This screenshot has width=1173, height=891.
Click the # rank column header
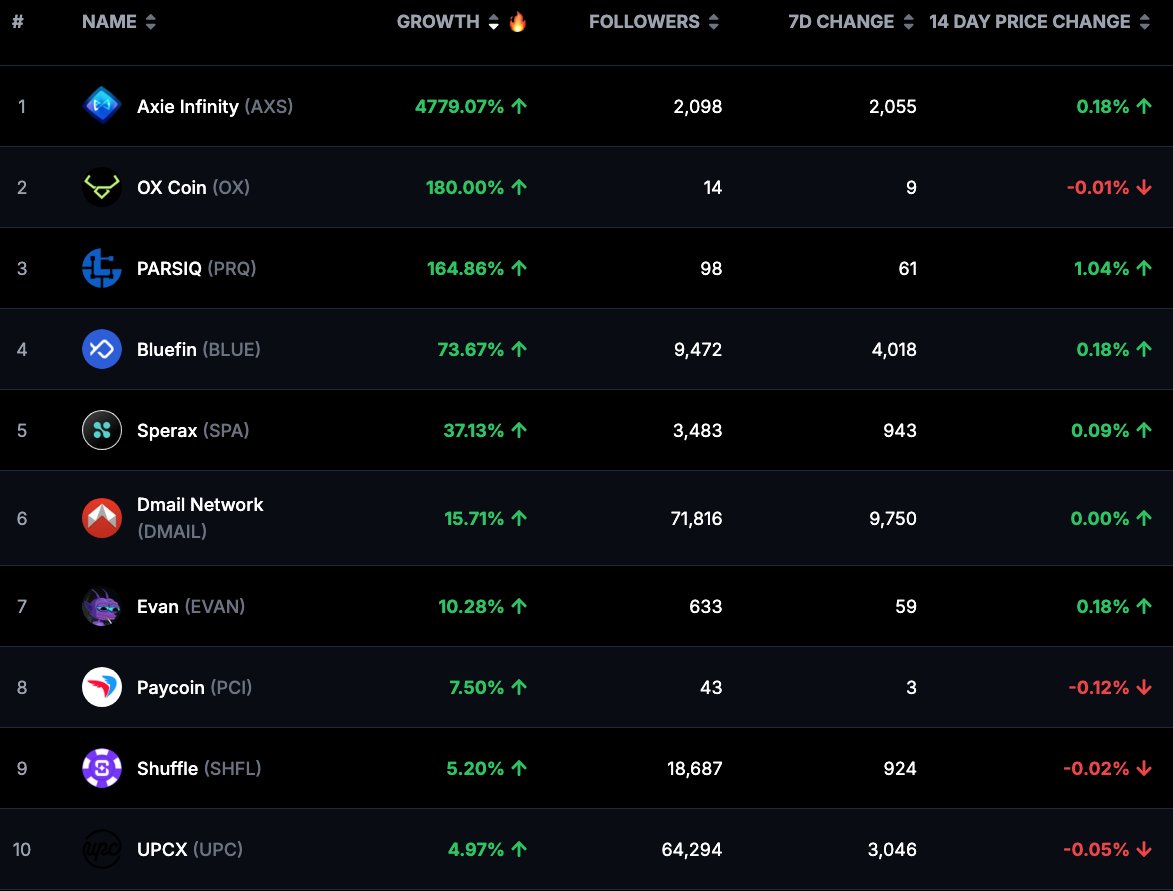(18, 22)
